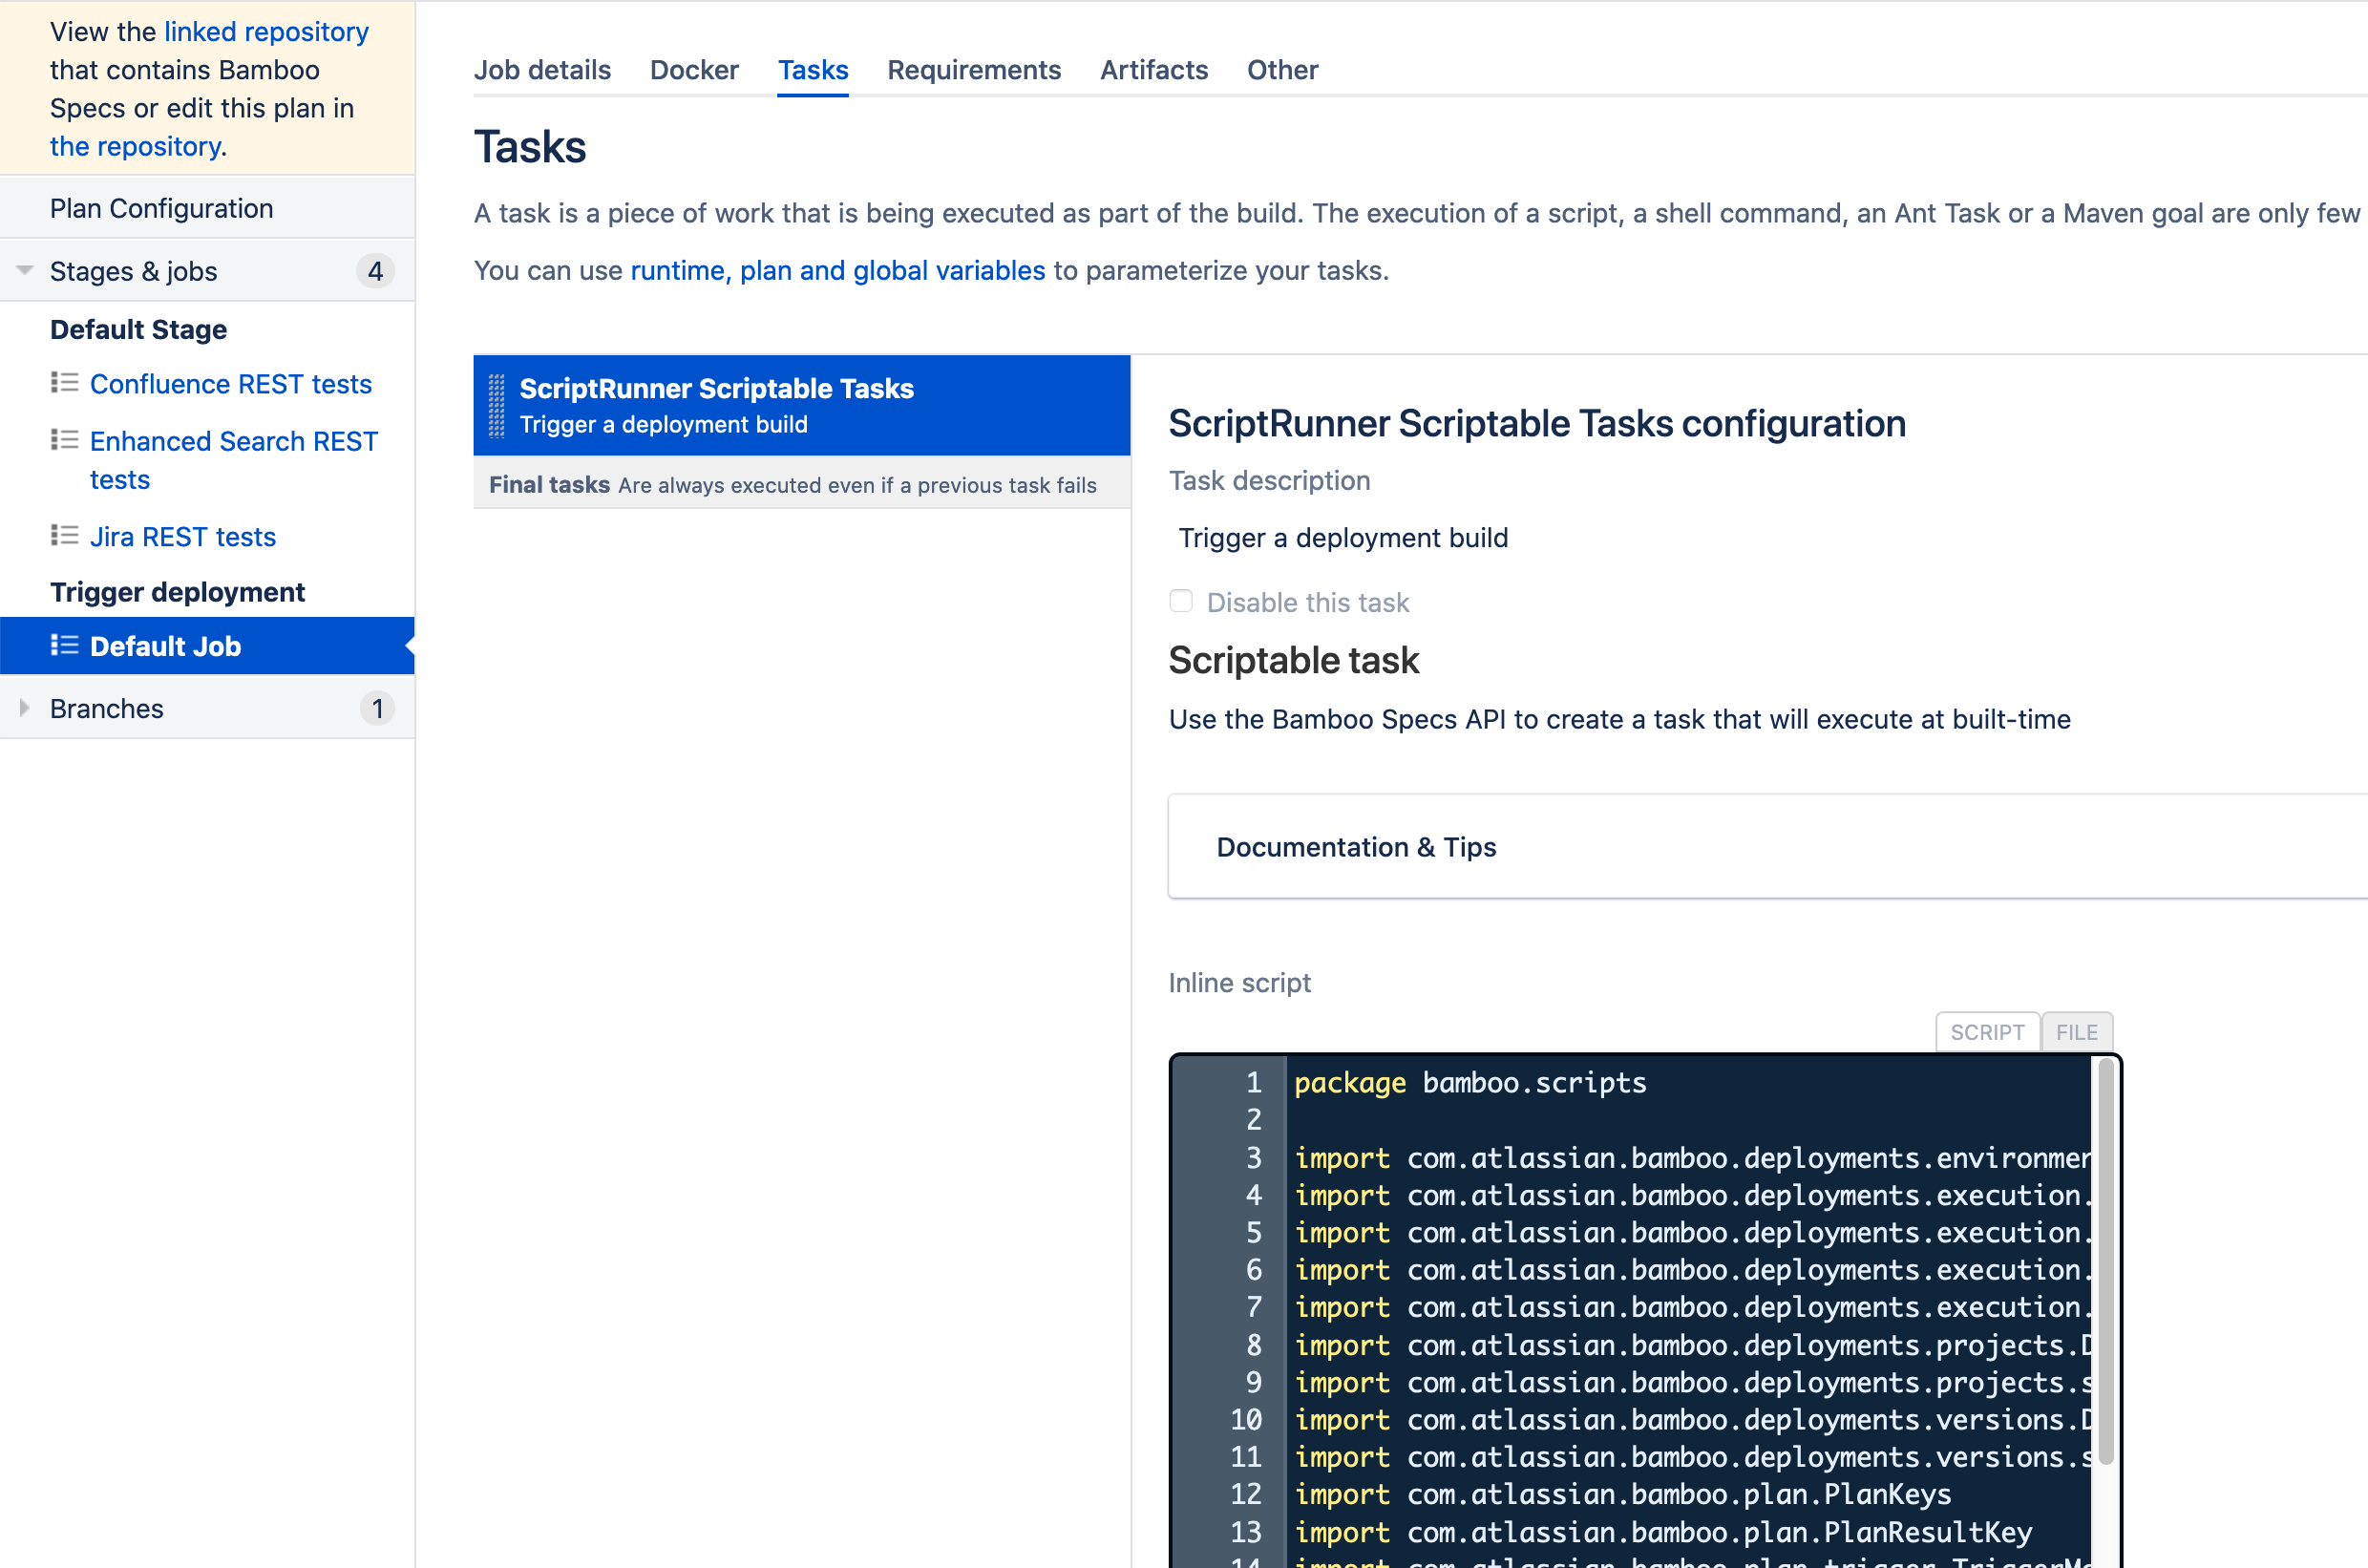Select the SCRIPT mode button
The width and height of the screenshot is (2368, 1568).
pyautogui.click(x=1987, y=1031)
